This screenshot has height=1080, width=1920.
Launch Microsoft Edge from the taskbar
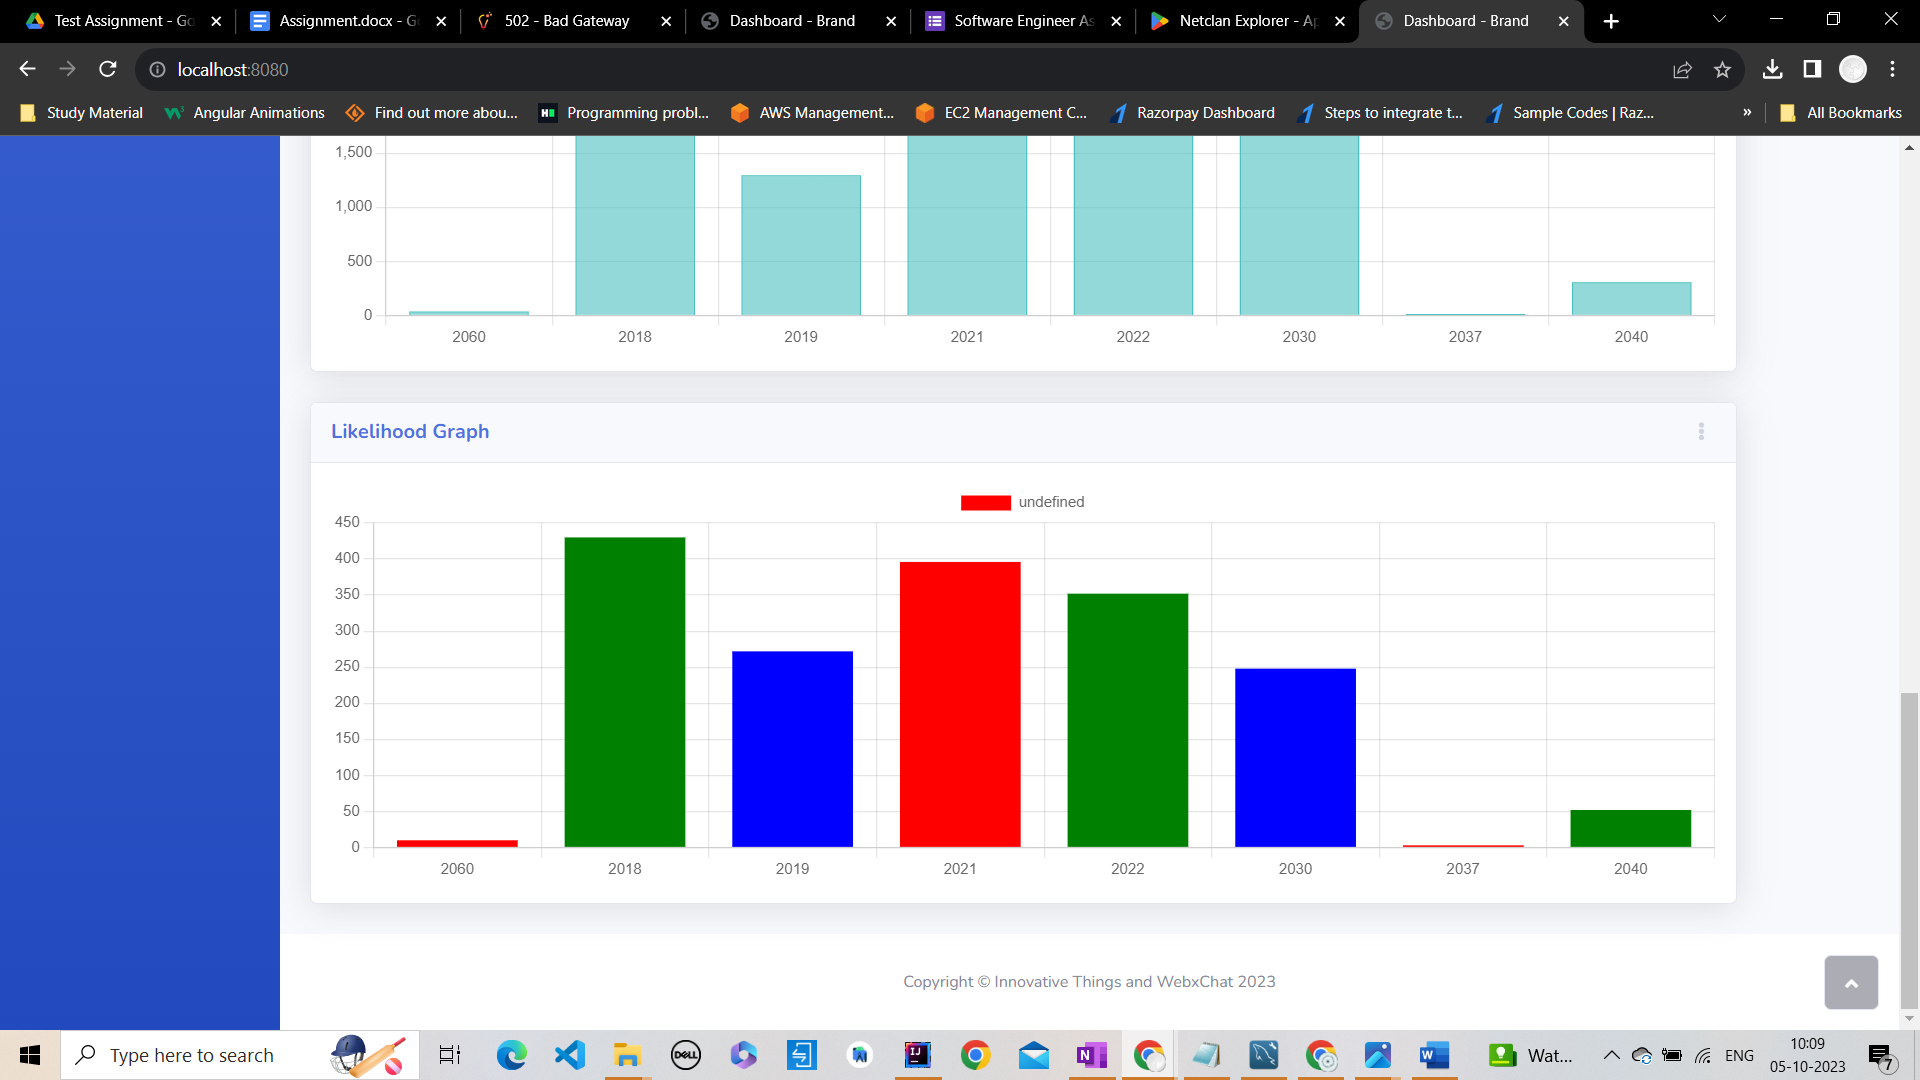(x=512, y=1055)
